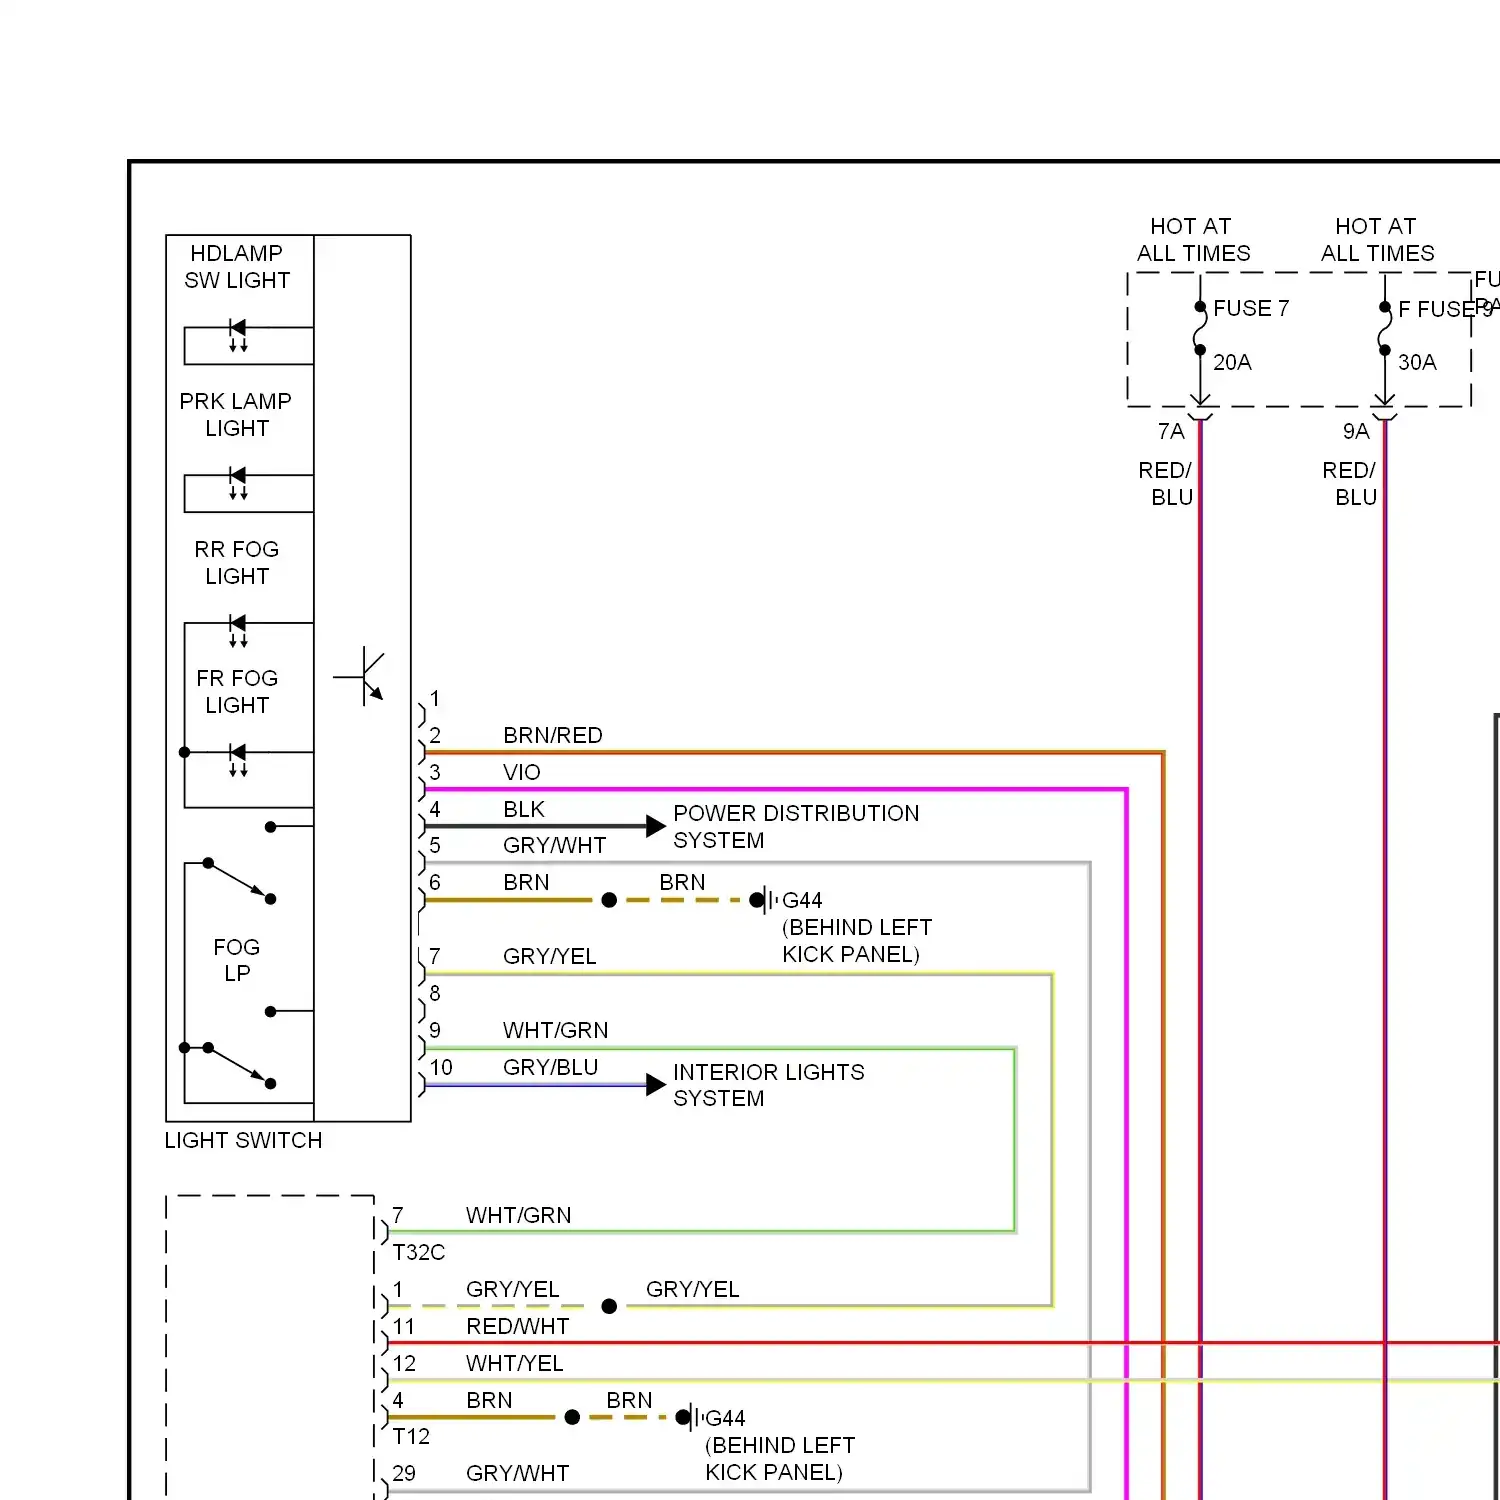Click the WHT/GRN wire label at pin 9

click(556, 1031)
